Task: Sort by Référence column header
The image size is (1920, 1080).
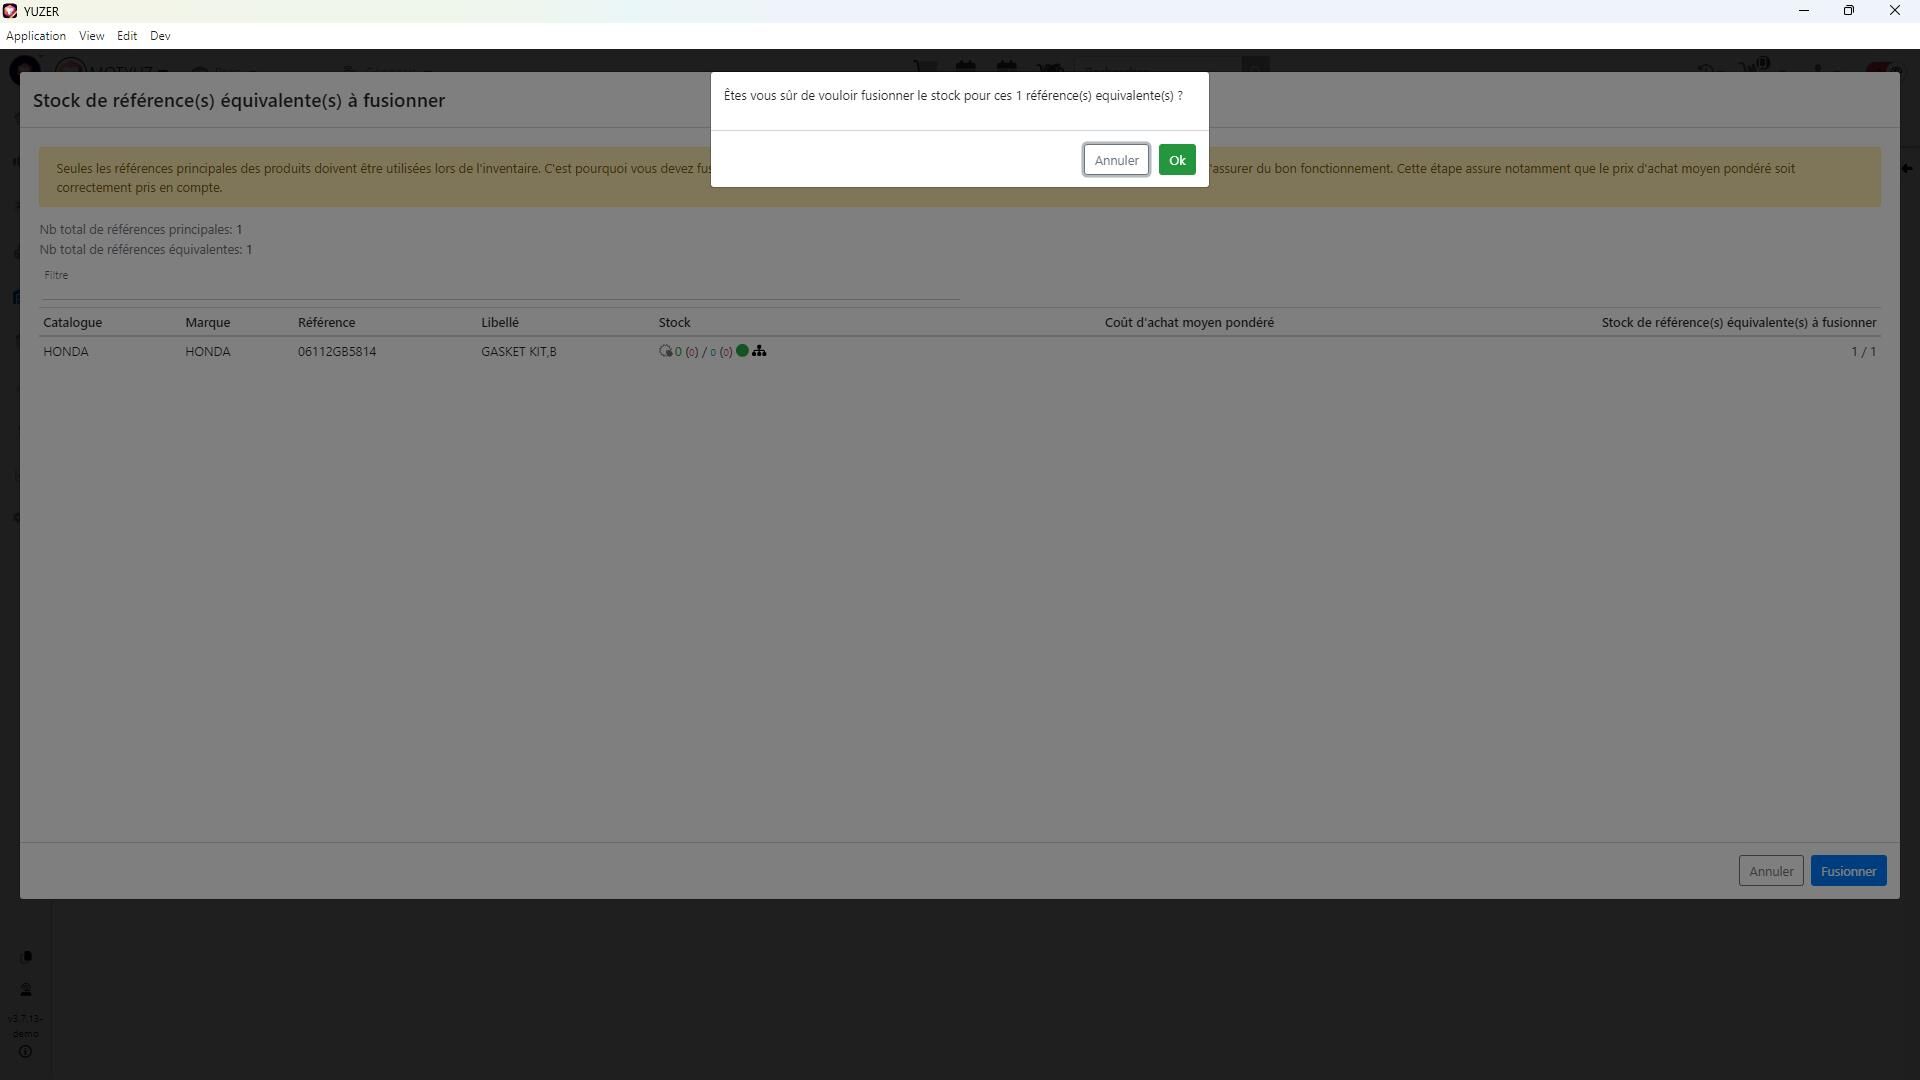Action: [x=326, y=322]
